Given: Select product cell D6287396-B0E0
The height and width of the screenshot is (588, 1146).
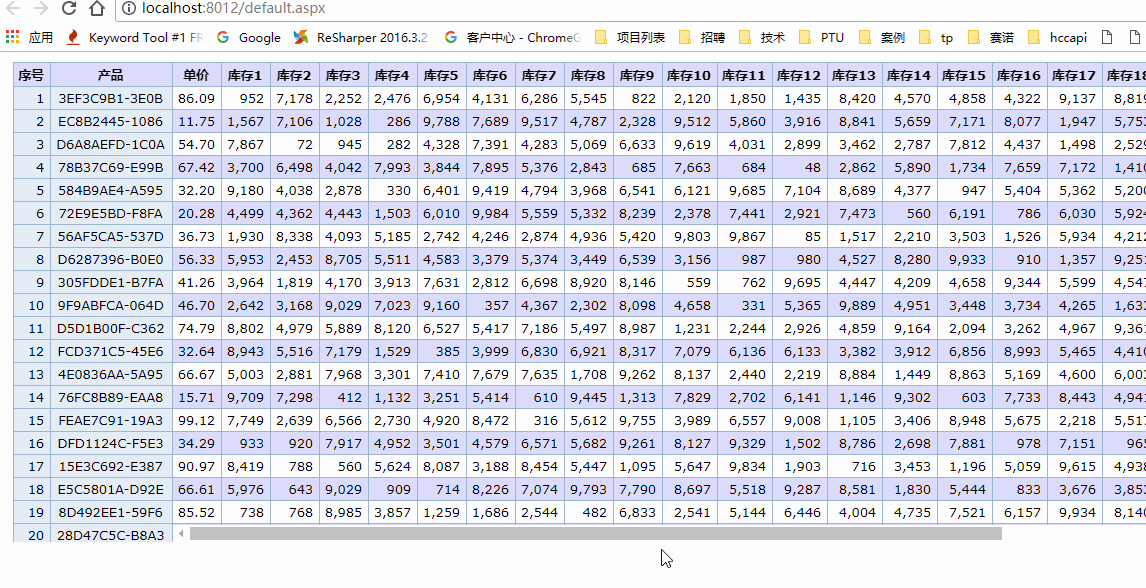Looking at the screenshot, I should tap(111, 259).
